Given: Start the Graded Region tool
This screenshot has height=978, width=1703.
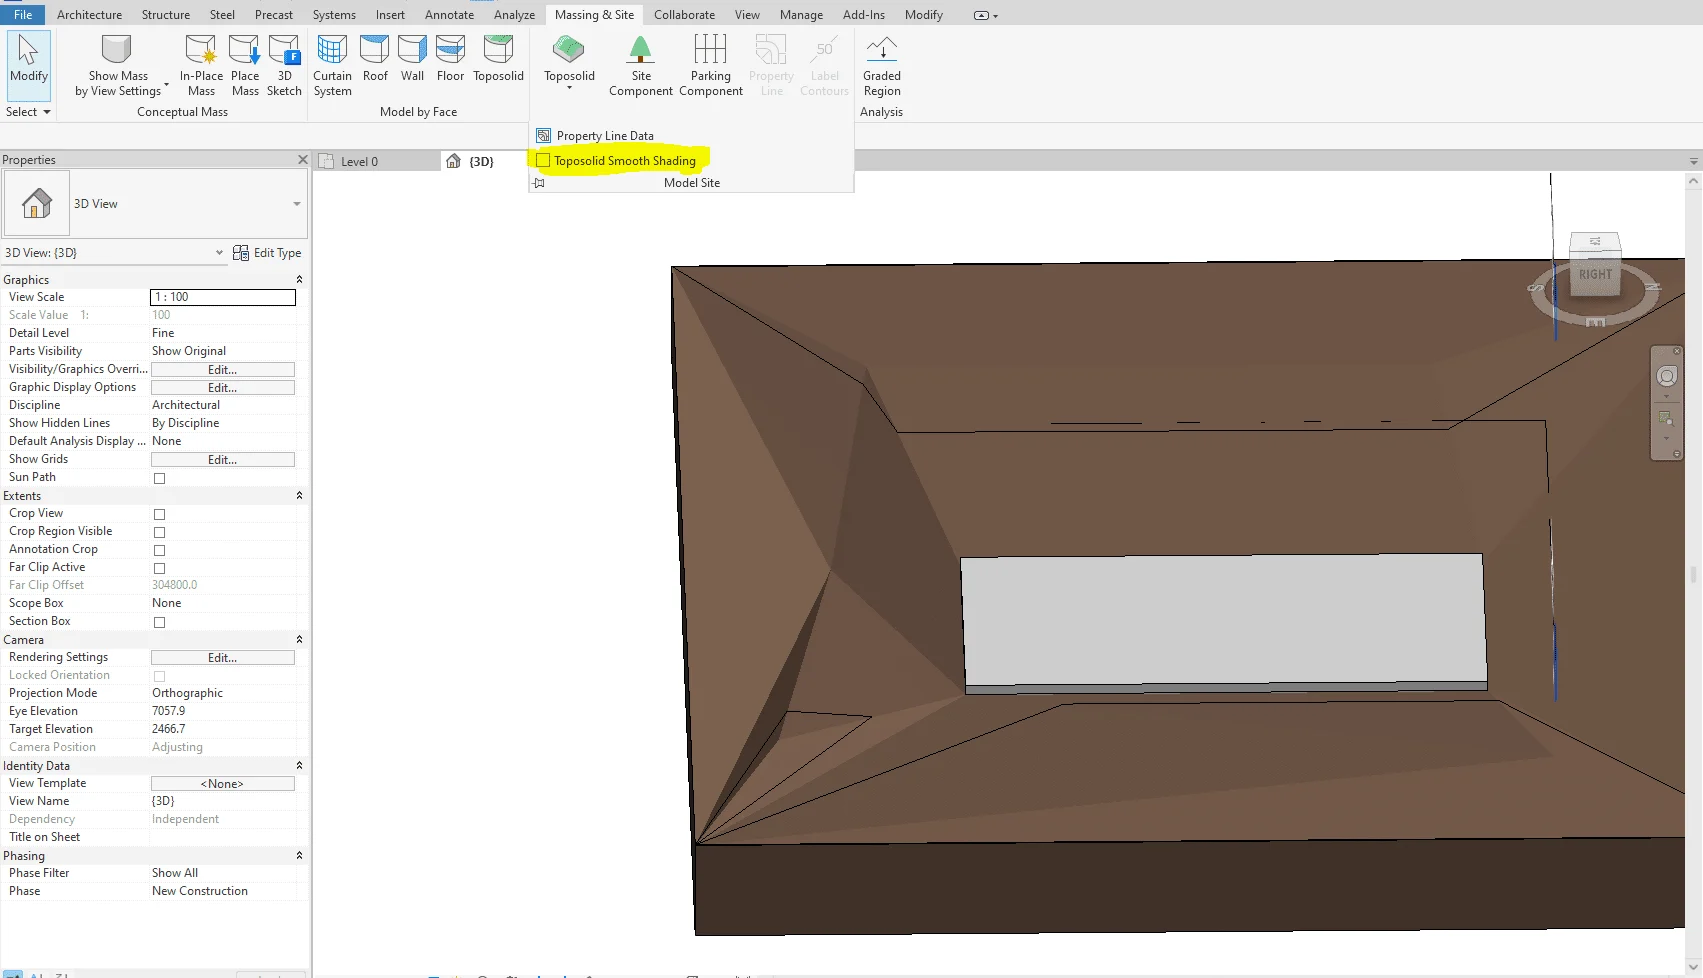Looking at the screenshot, I should coord(881,60).
